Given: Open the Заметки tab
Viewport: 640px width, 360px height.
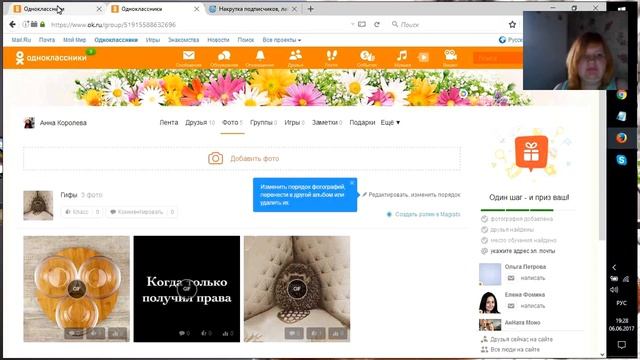Looking at the screenshot, I should 327,122.
